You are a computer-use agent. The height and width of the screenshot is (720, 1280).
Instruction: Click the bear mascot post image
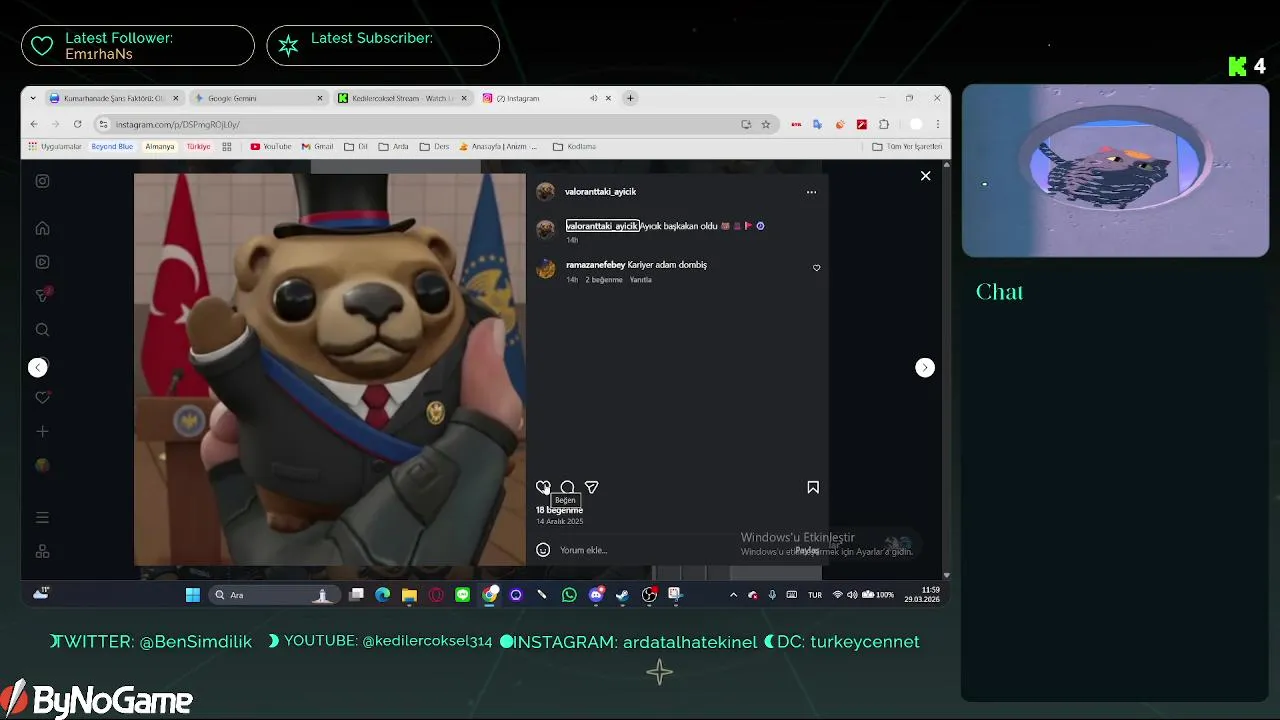pyautogui.click(x=330, y=370)
